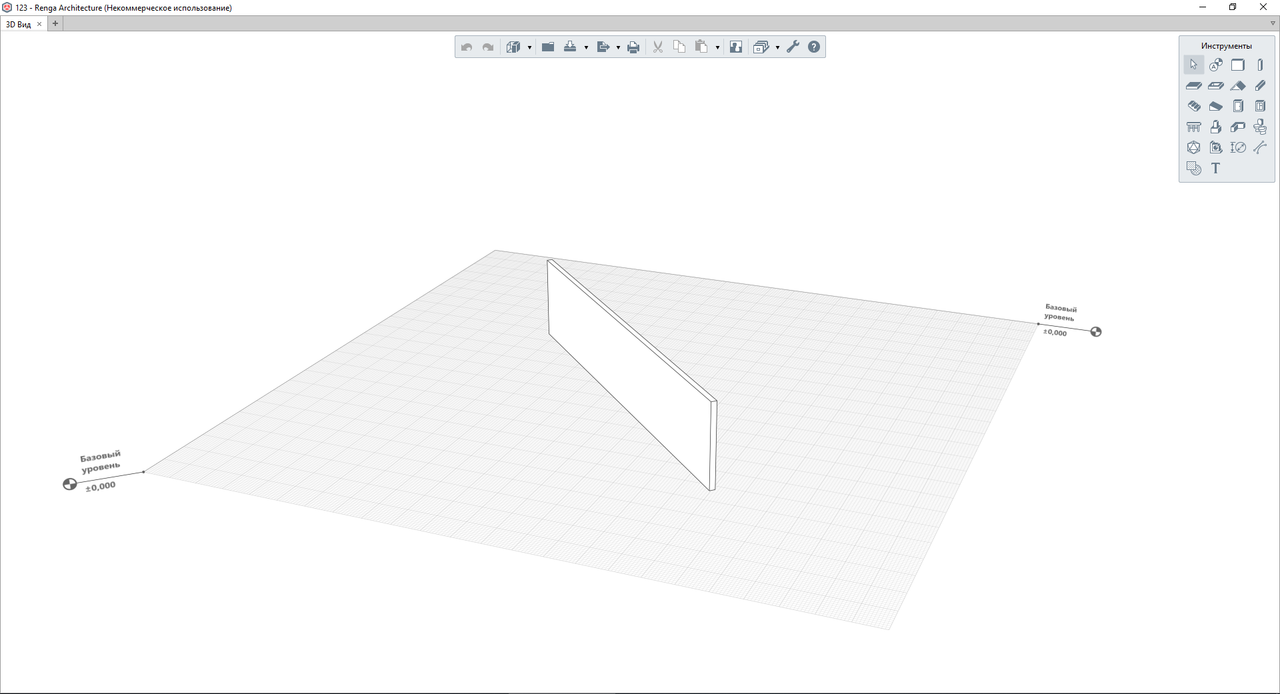Redo the last undone action
This screenshot has height=694, width=1280.
488,47
